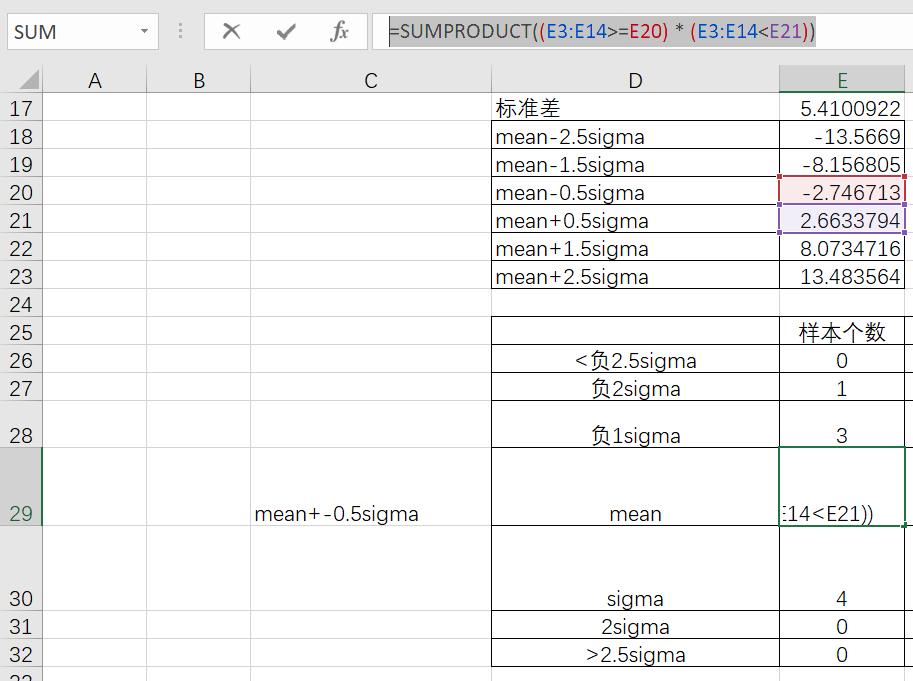Select row 26 header

pos(21,359)
